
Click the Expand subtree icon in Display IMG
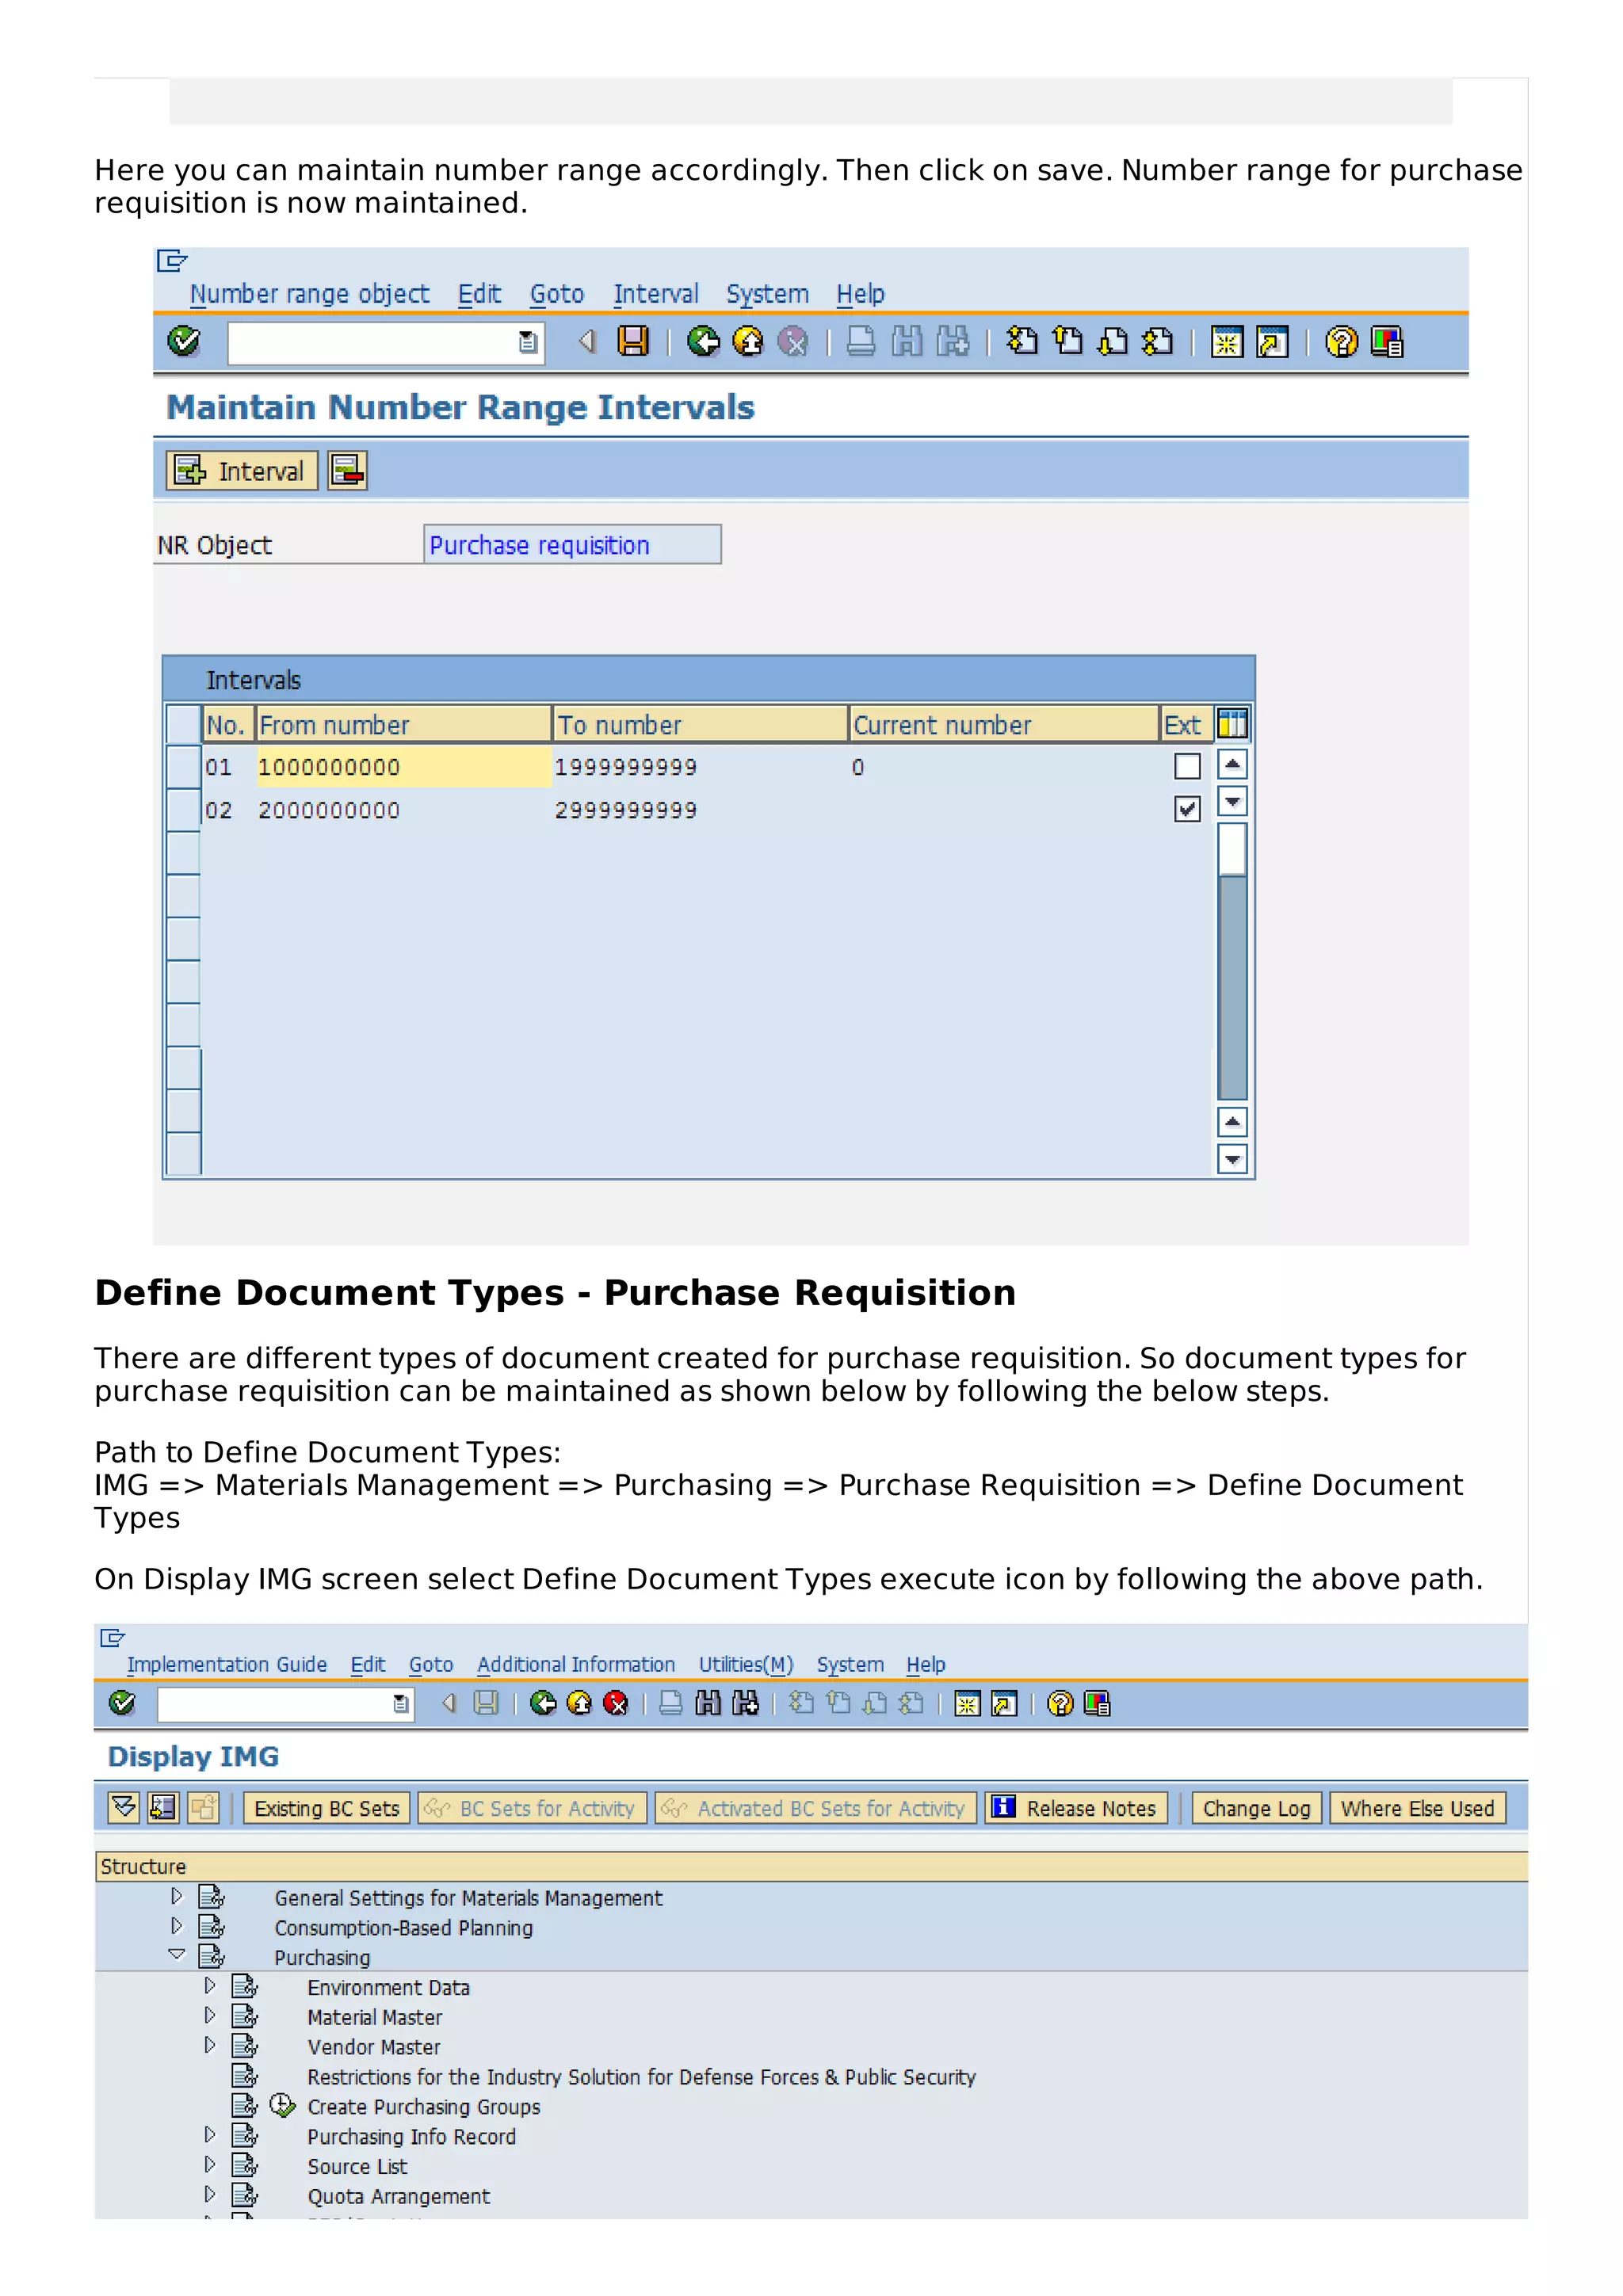tap(123, 1808)
